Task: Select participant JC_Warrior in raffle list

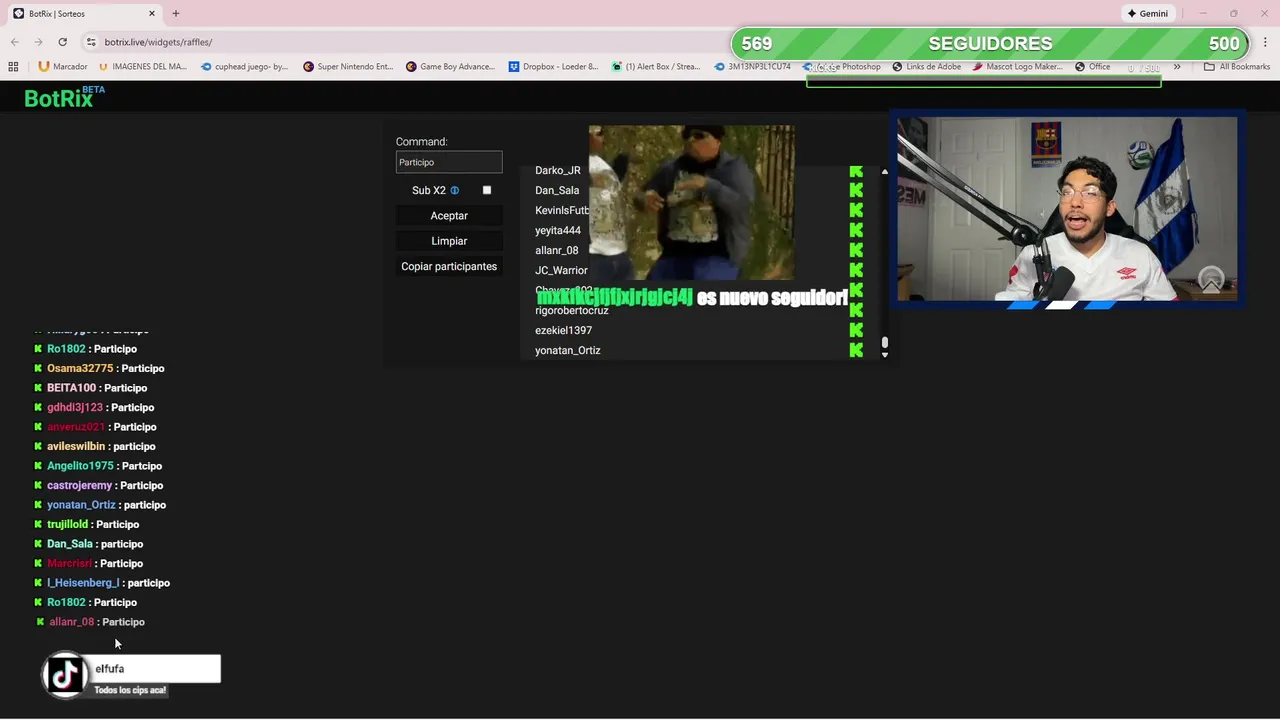Action: point(561,270)
